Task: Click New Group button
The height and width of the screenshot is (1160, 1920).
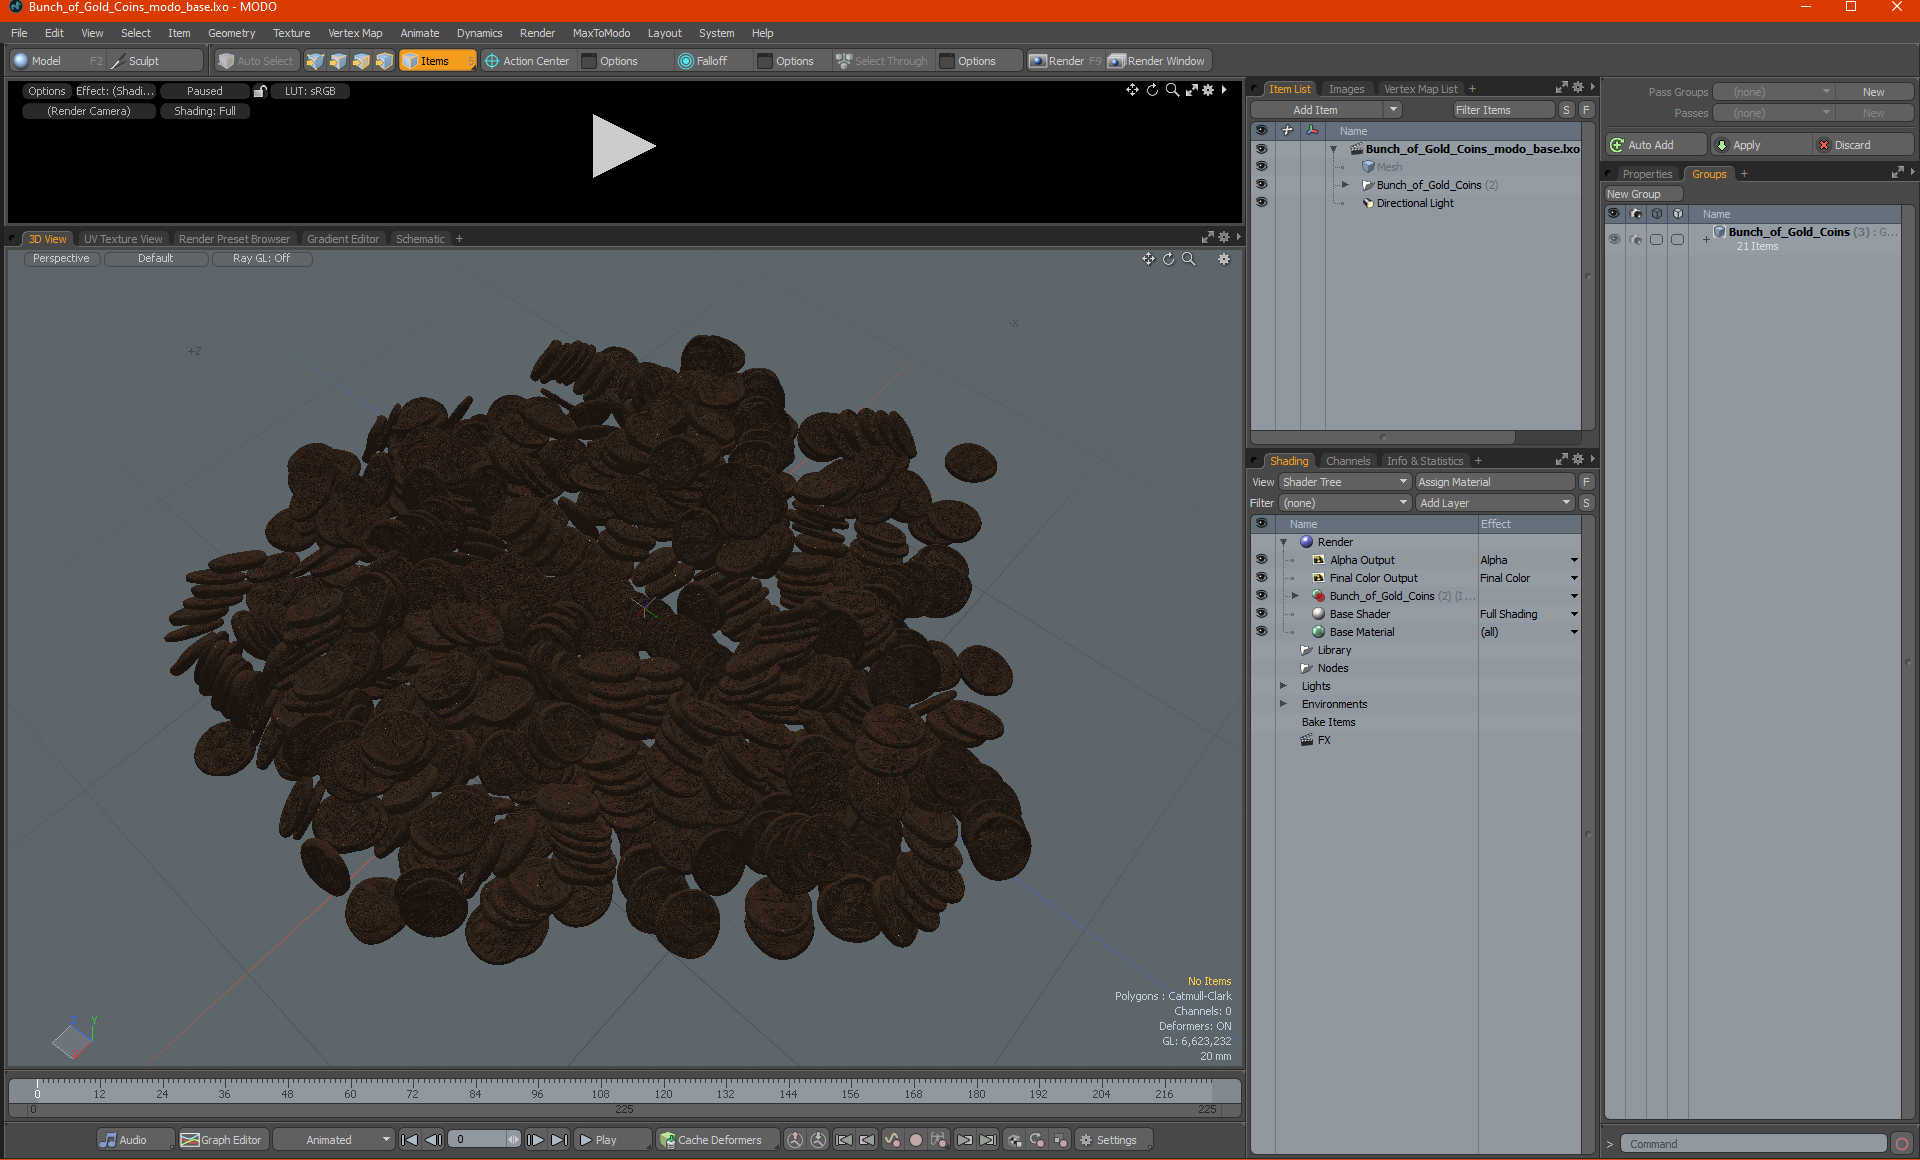Action: pyautogui.click(x=1643, y=194)
